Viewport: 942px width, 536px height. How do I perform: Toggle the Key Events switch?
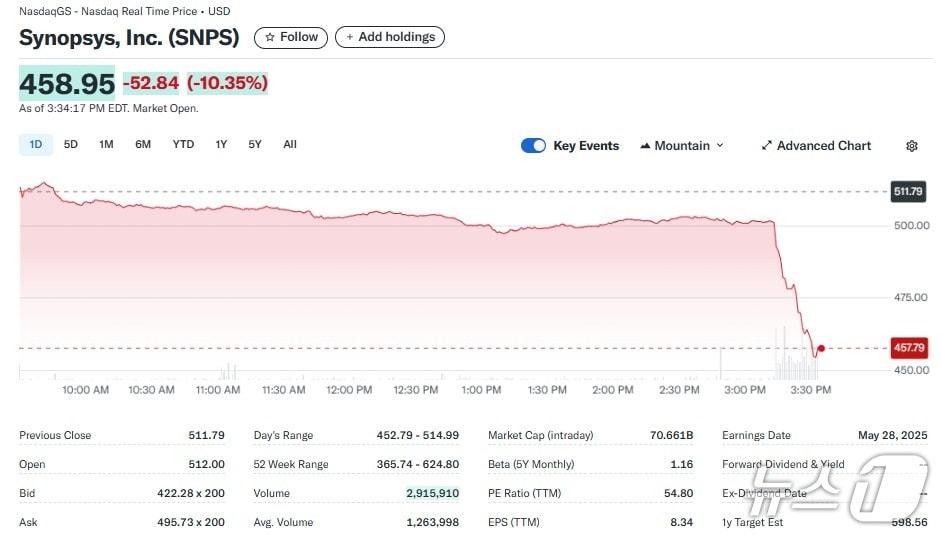click(533, 146)
